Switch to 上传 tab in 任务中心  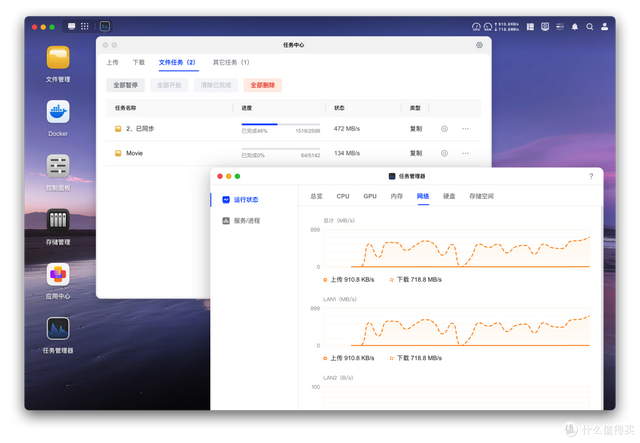tap(112, 62)
